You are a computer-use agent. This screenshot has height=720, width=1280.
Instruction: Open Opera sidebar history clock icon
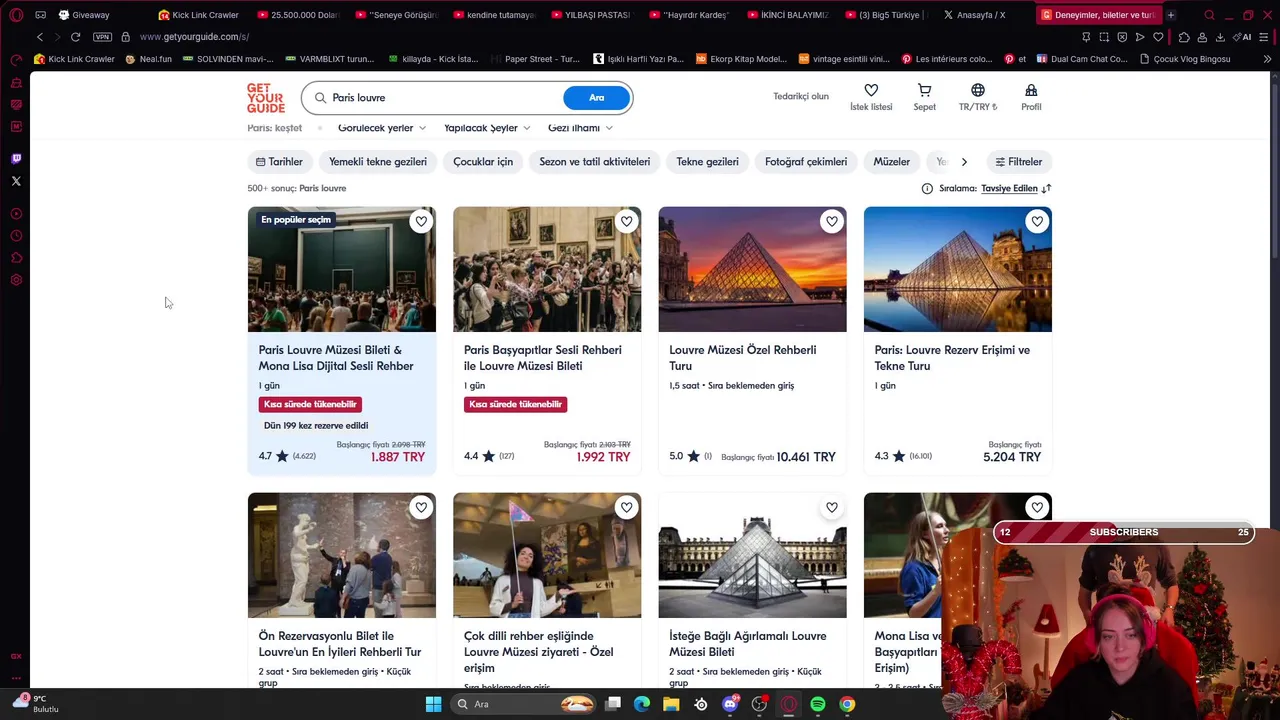[x=16, y=236]
